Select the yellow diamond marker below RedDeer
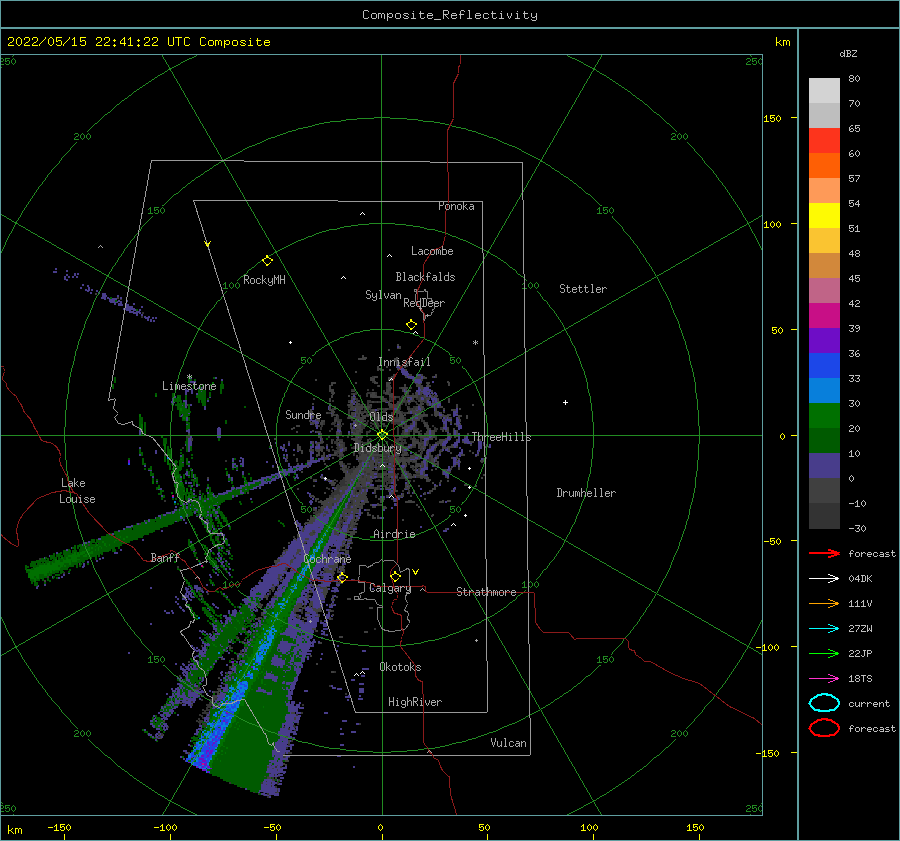This screenshot has height=841, width=900. [411, 325]
